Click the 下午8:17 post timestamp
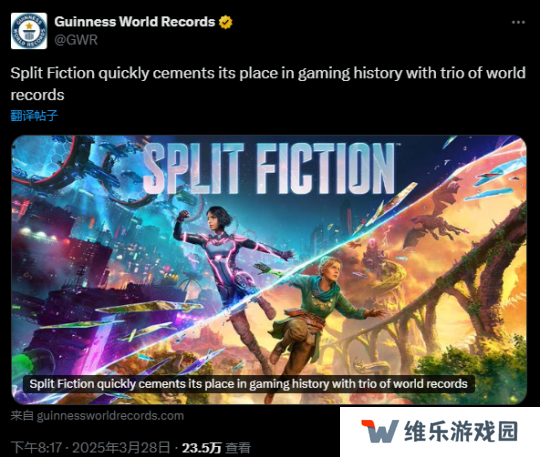 click(x=36, y=448)
